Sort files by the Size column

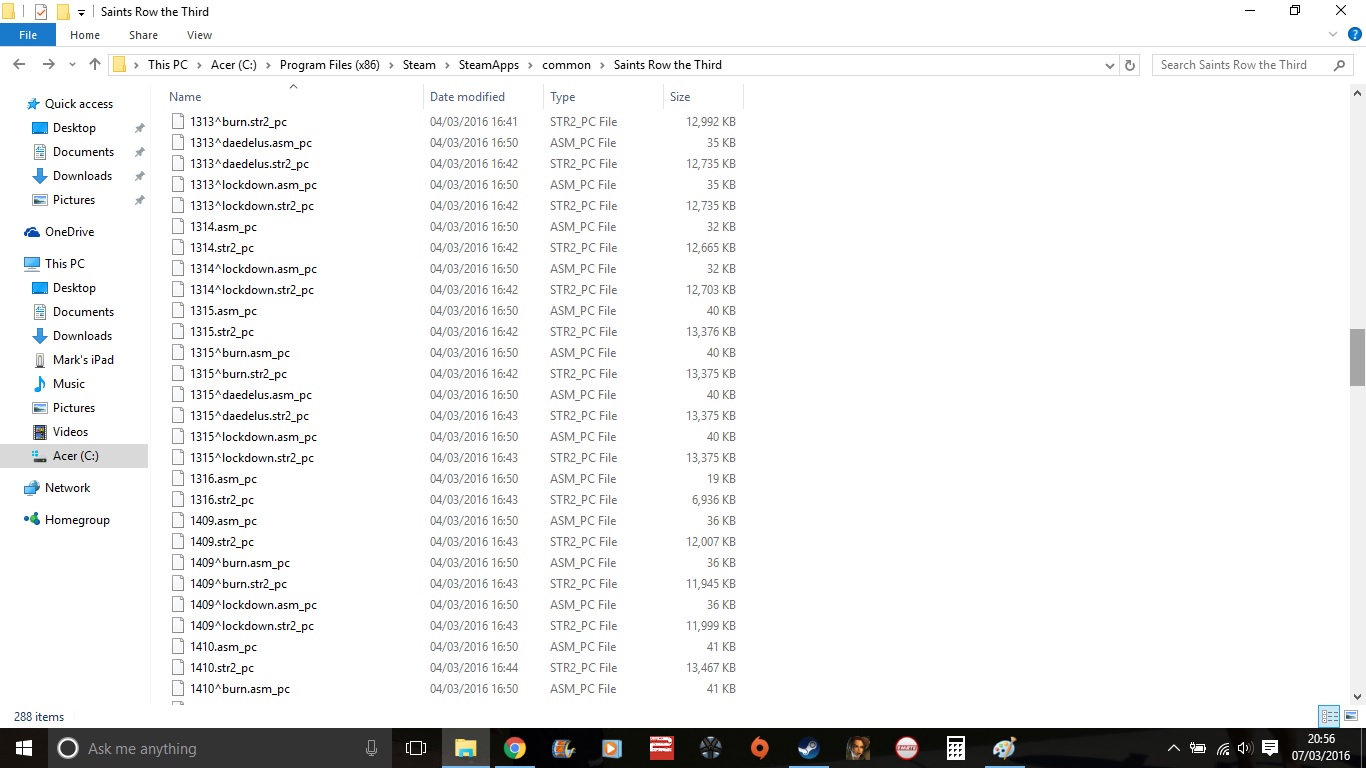click(x=680, y=97)
